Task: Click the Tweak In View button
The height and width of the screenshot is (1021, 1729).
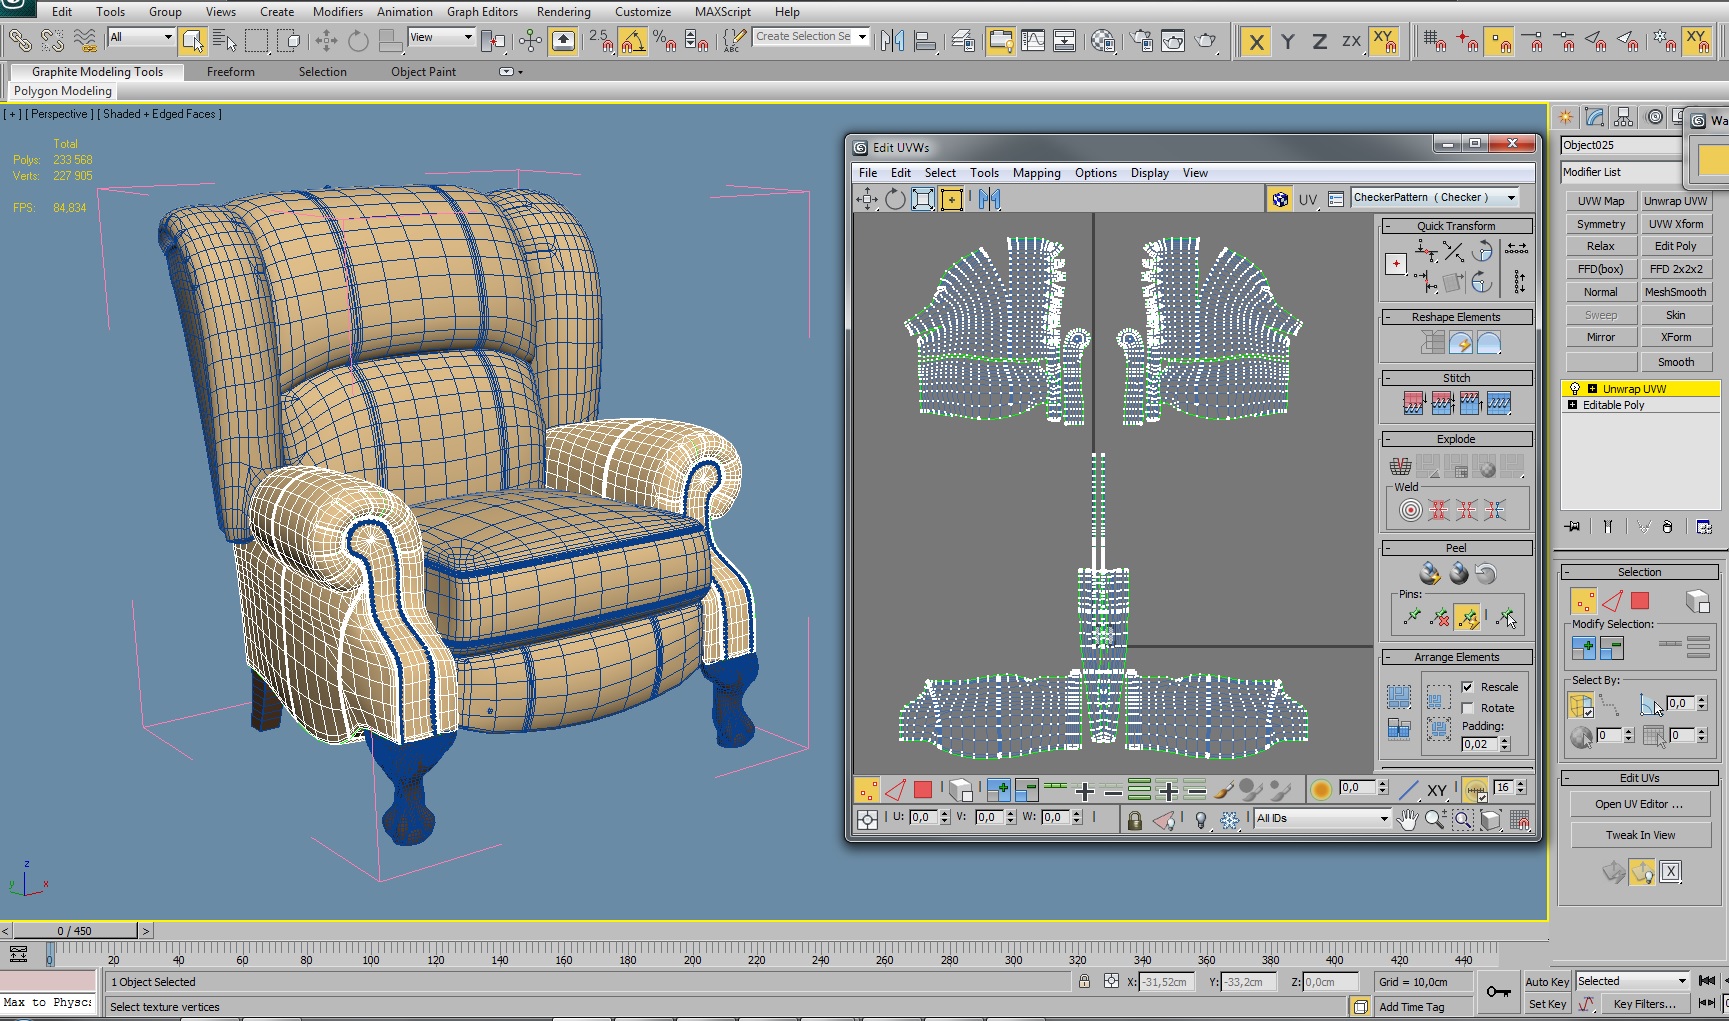Action: pos(1640,835)
